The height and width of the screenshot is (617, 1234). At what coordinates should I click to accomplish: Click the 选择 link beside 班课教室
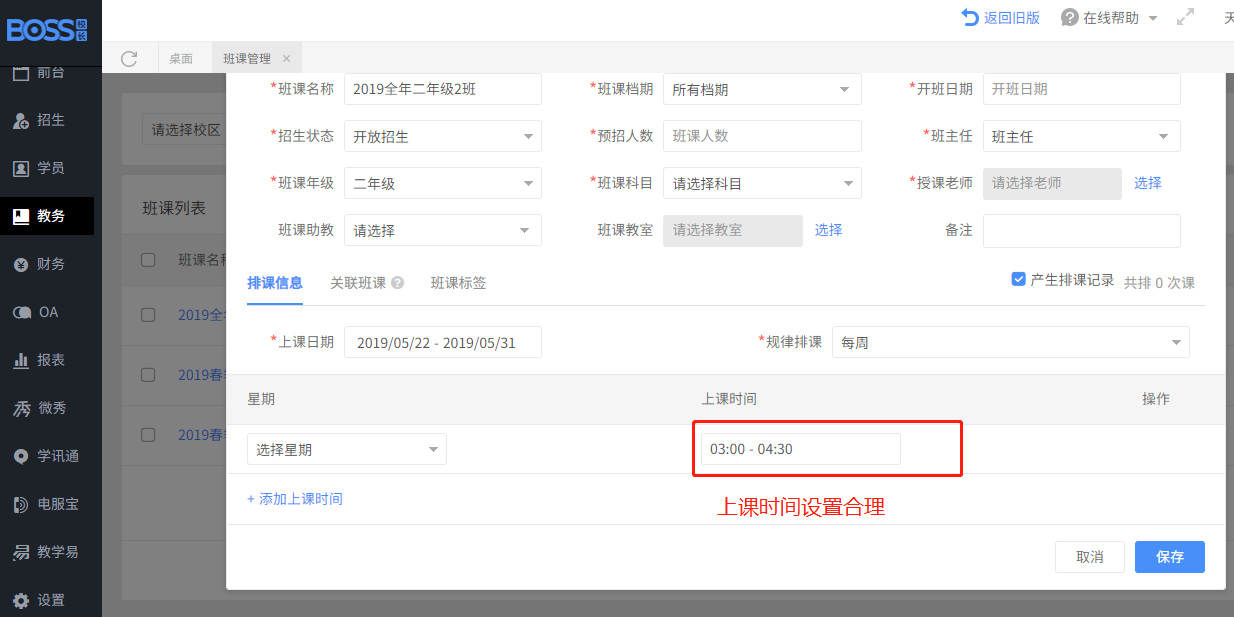[829, 230]
